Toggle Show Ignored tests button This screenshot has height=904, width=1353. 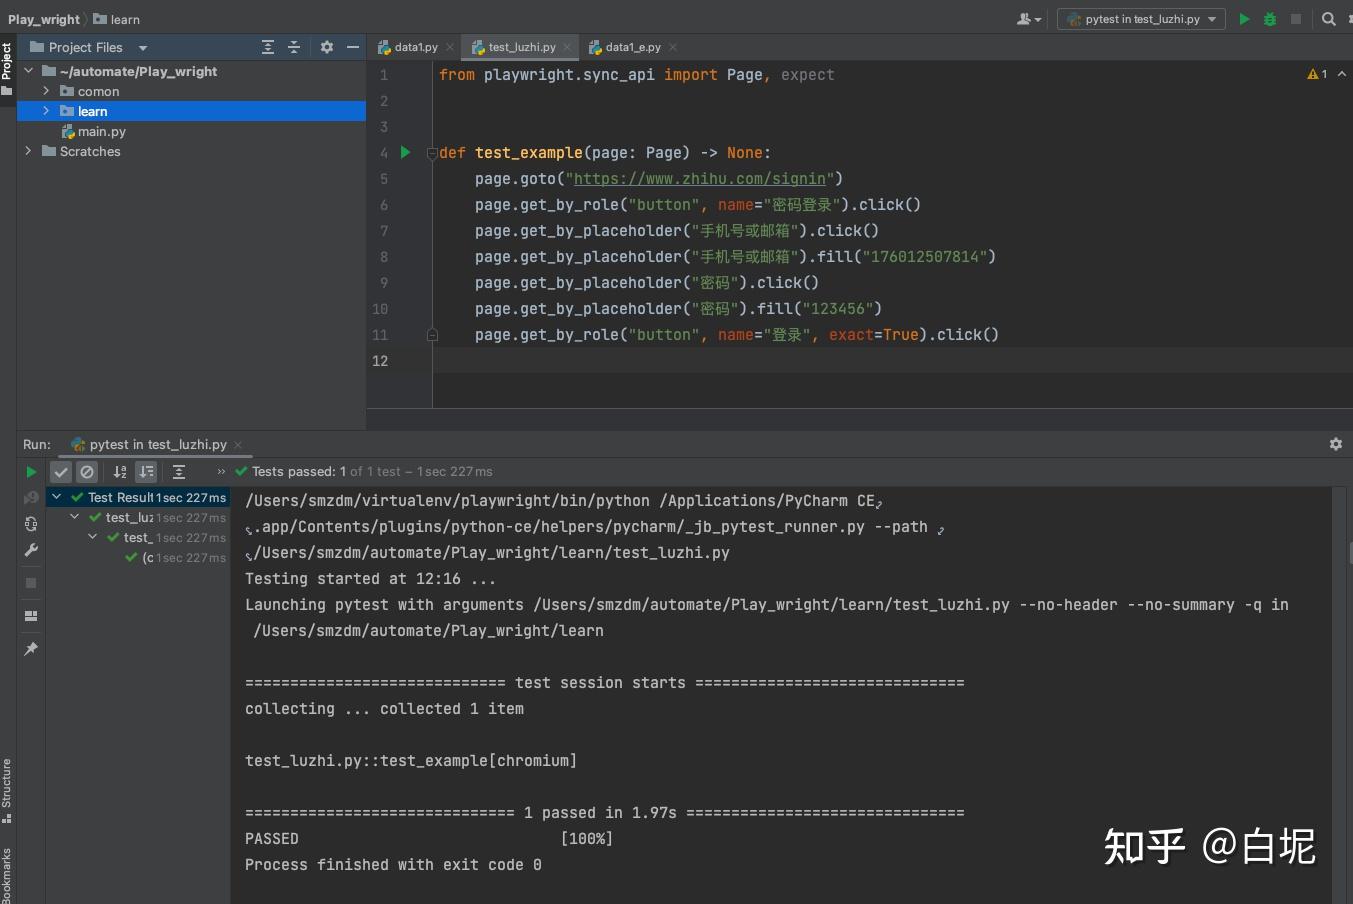(x=87, y=472)
